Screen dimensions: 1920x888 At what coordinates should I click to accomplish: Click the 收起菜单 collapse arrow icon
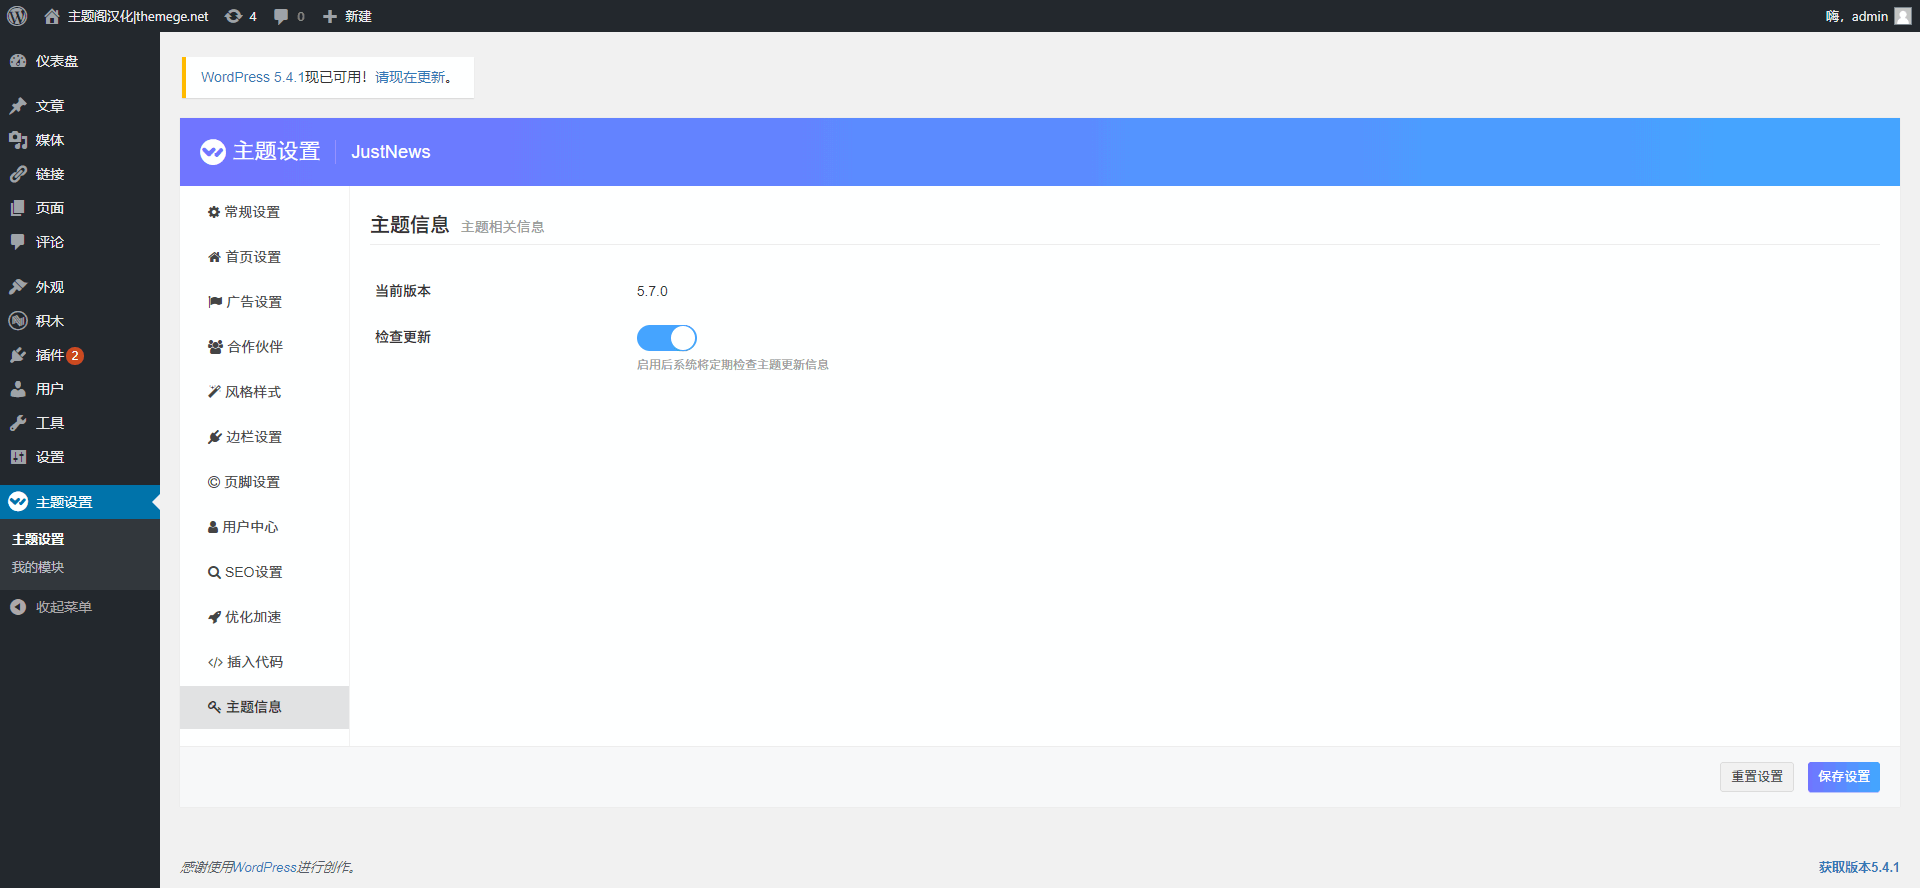tap(18, 607)
